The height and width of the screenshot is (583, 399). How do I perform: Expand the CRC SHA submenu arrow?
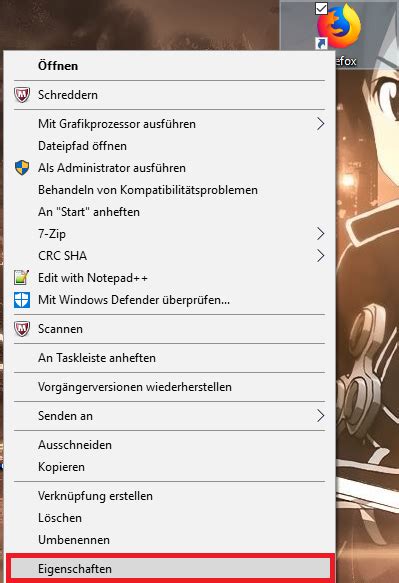point(321,256)
